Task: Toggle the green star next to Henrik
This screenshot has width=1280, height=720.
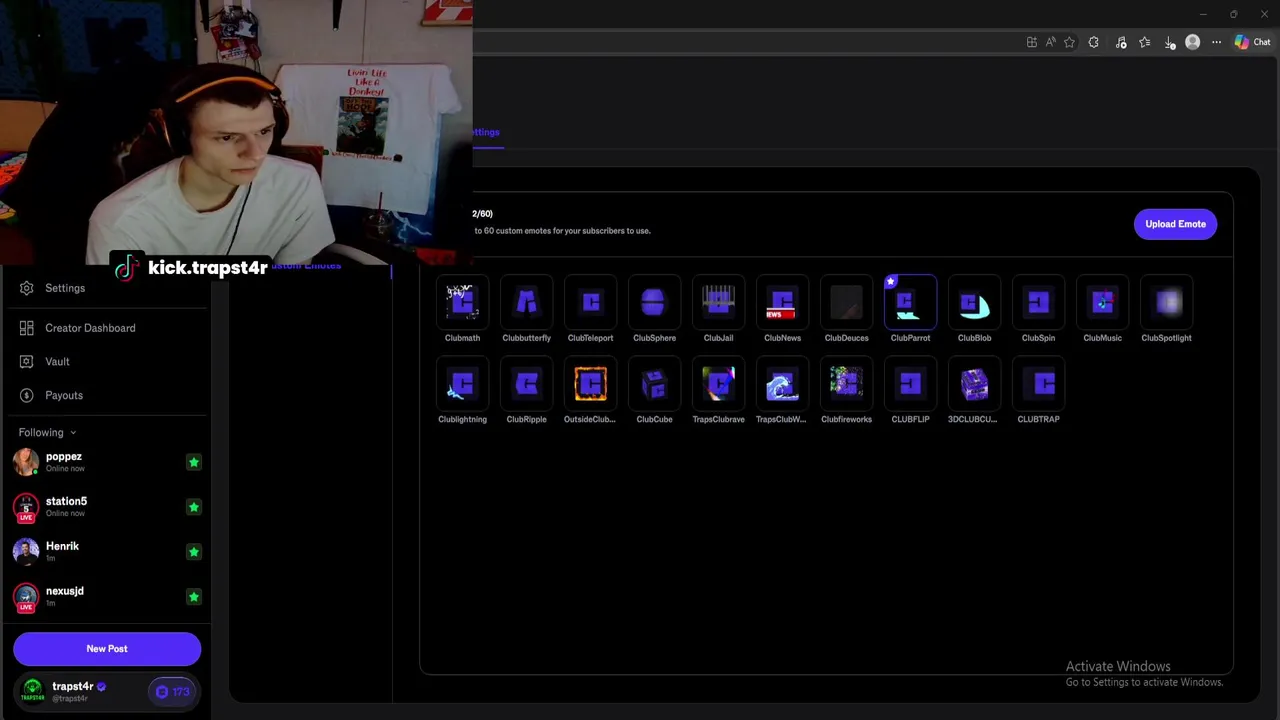Action: pos(193,552)
